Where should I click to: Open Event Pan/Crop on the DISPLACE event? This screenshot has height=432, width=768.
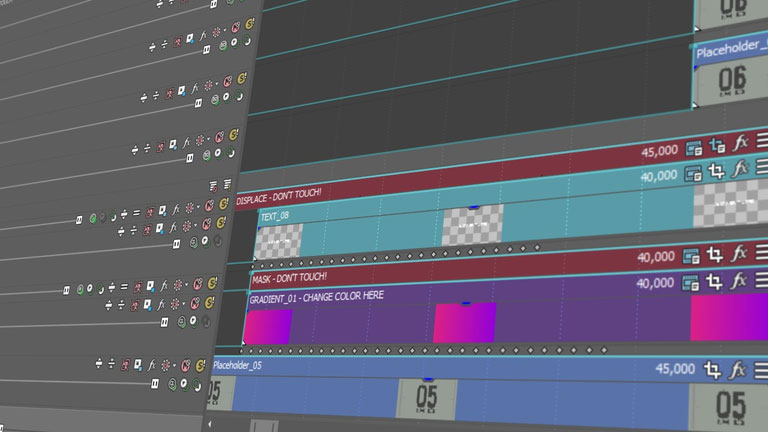(x=718, y=145)
